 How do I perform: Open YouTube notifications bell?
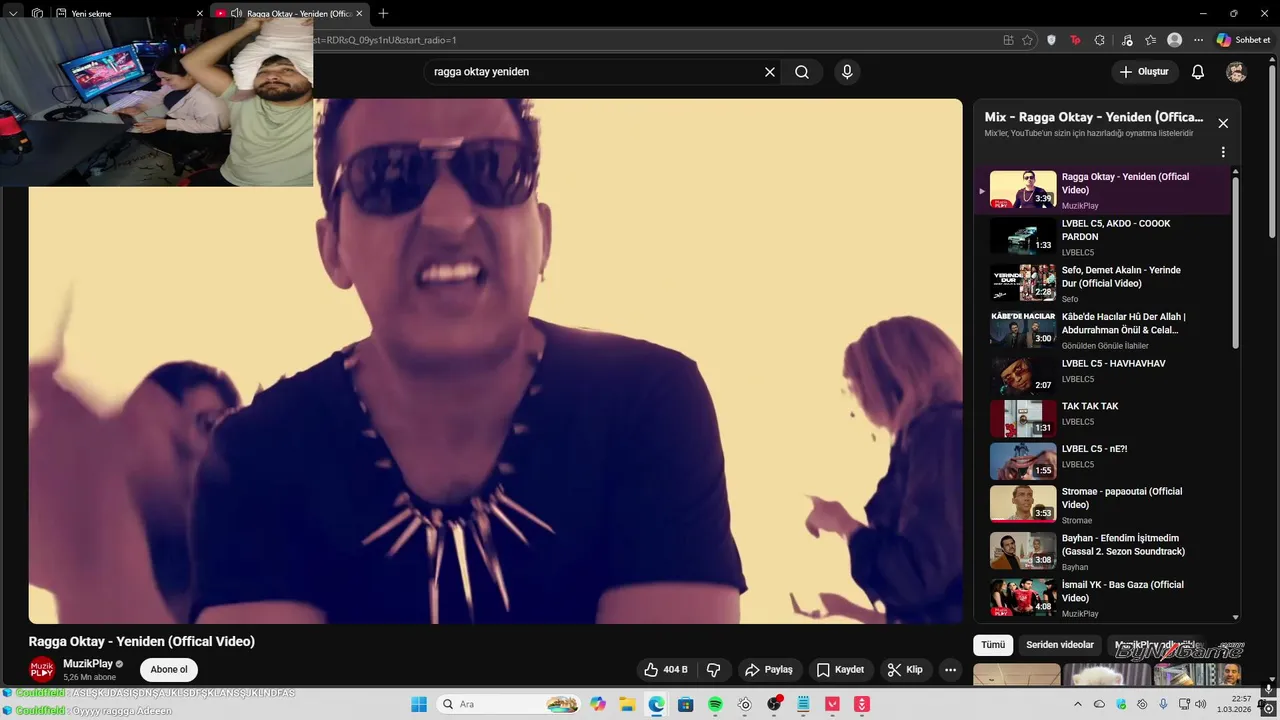(1198, 72)
